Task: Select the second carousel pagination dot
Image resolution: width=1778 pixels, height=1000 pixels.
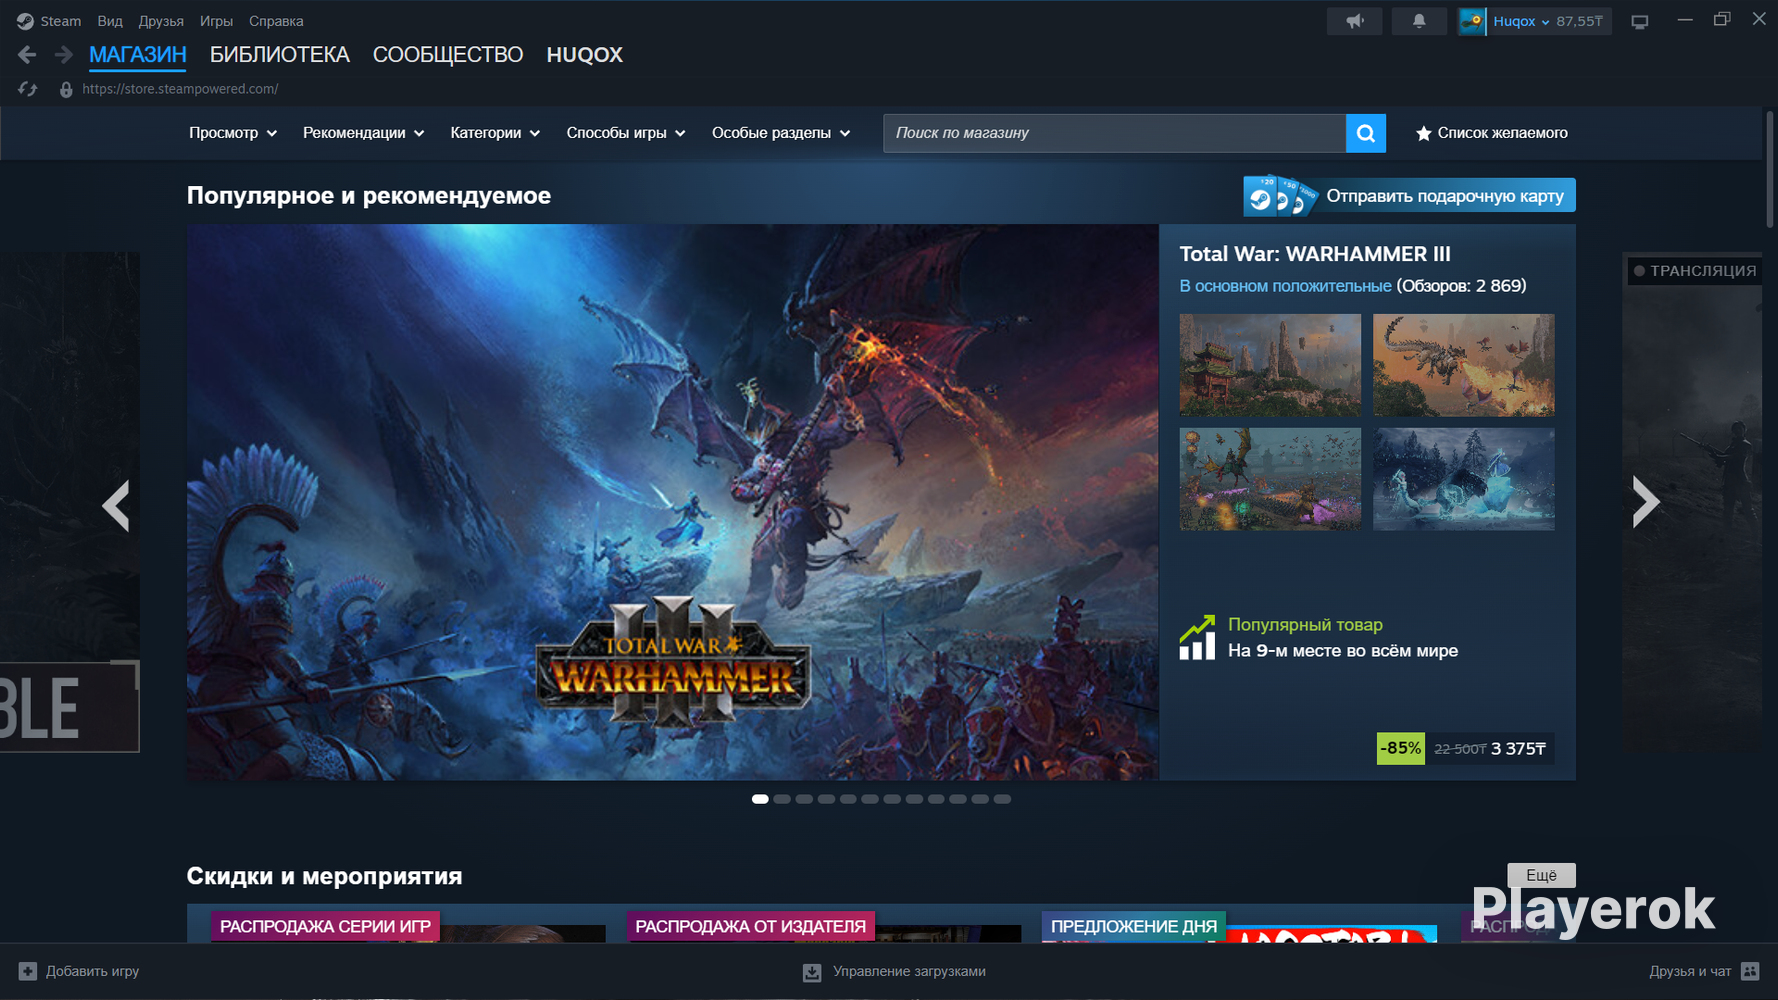Action: click(782, 799)
